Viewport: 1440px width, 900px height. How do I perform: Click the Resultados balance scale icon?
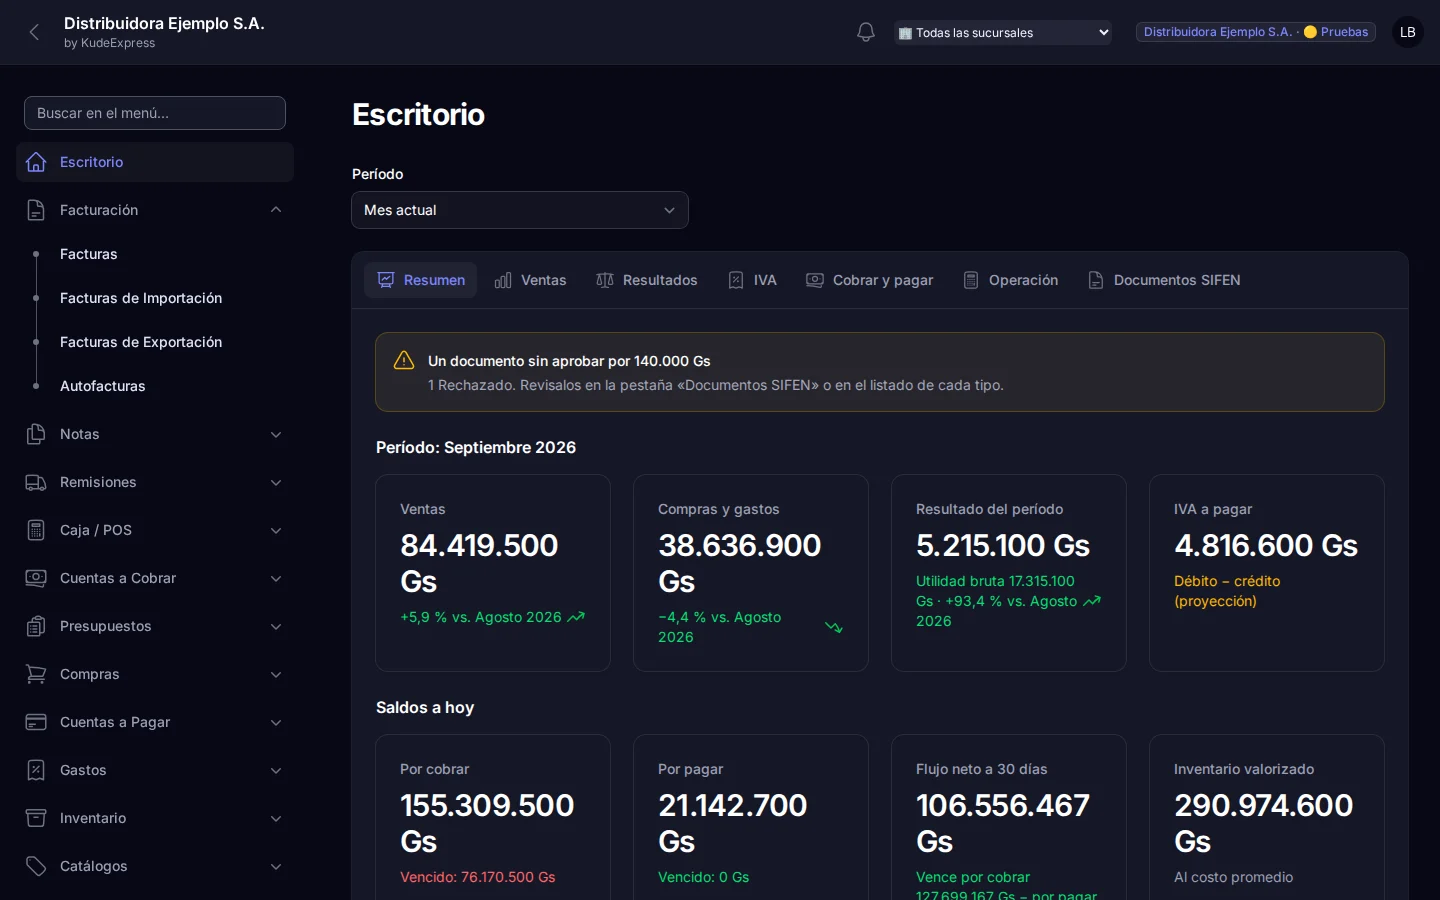point(605,280)
